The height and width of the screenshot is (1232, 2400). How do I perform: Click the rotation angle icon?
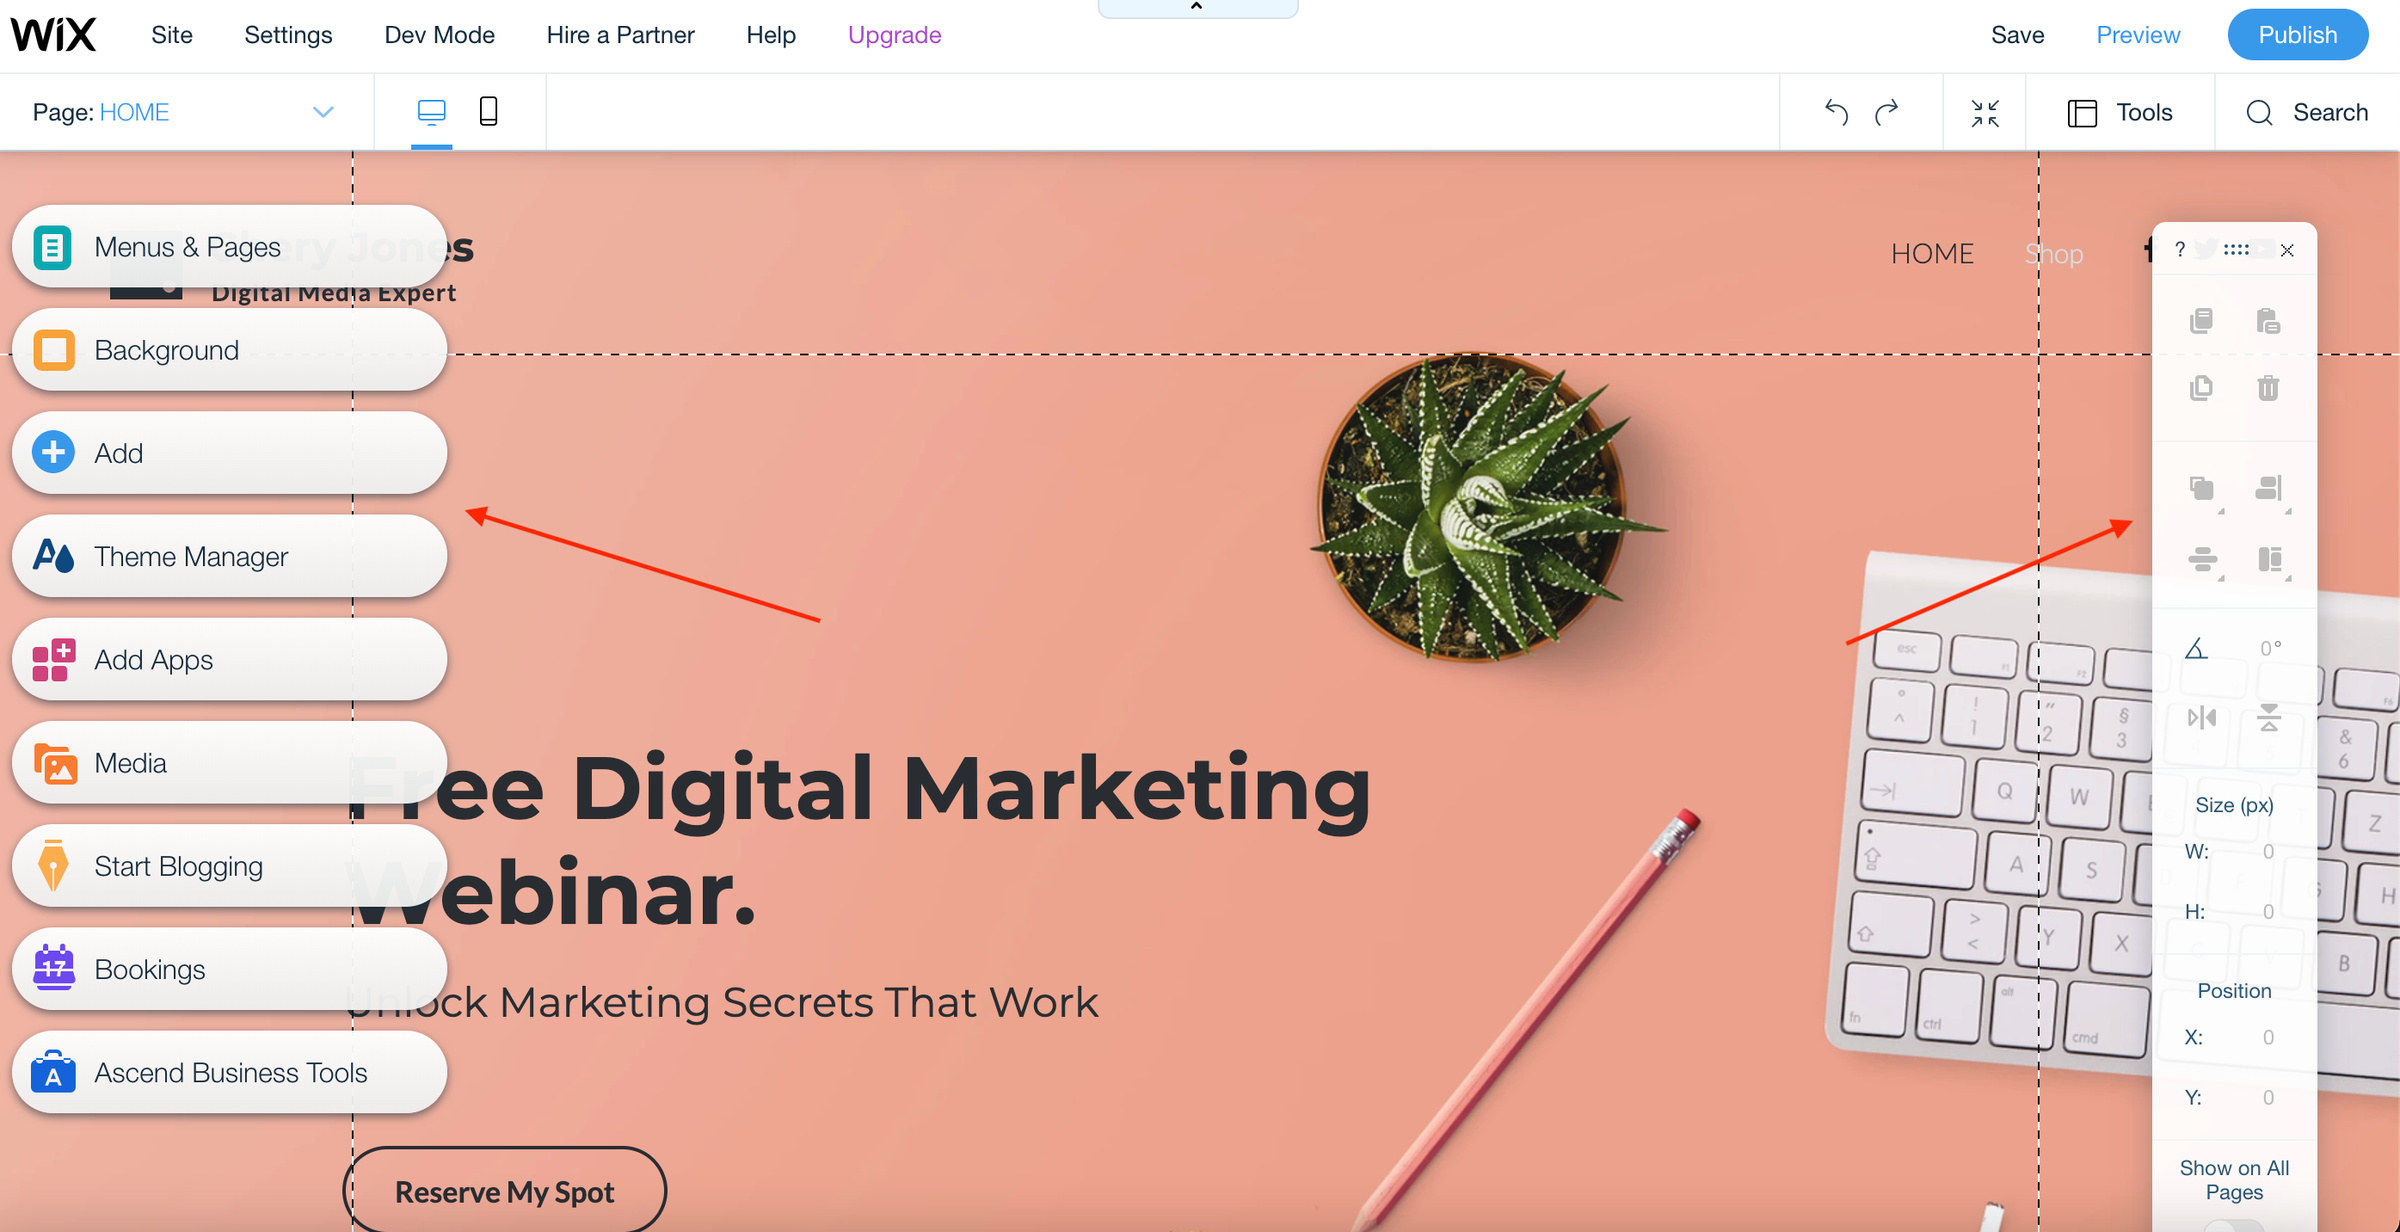(x=2196, y=648)
